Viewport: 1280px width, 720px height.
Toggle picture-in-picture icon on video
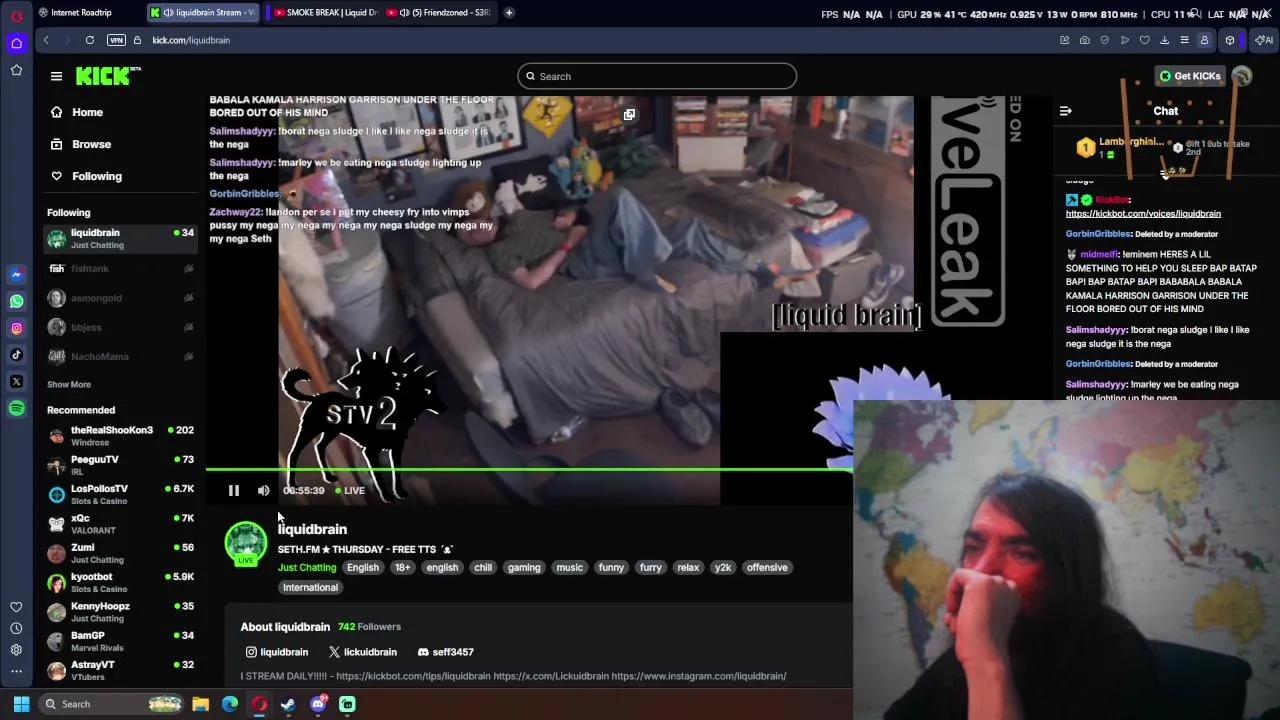629,115
